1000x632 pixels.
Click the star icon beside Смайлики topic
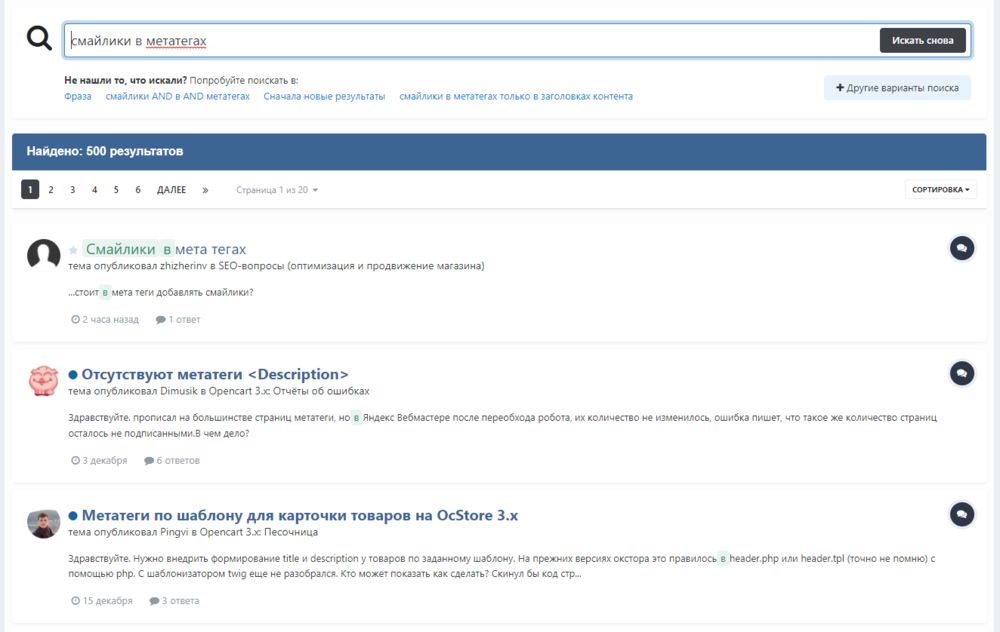(73, 249)
